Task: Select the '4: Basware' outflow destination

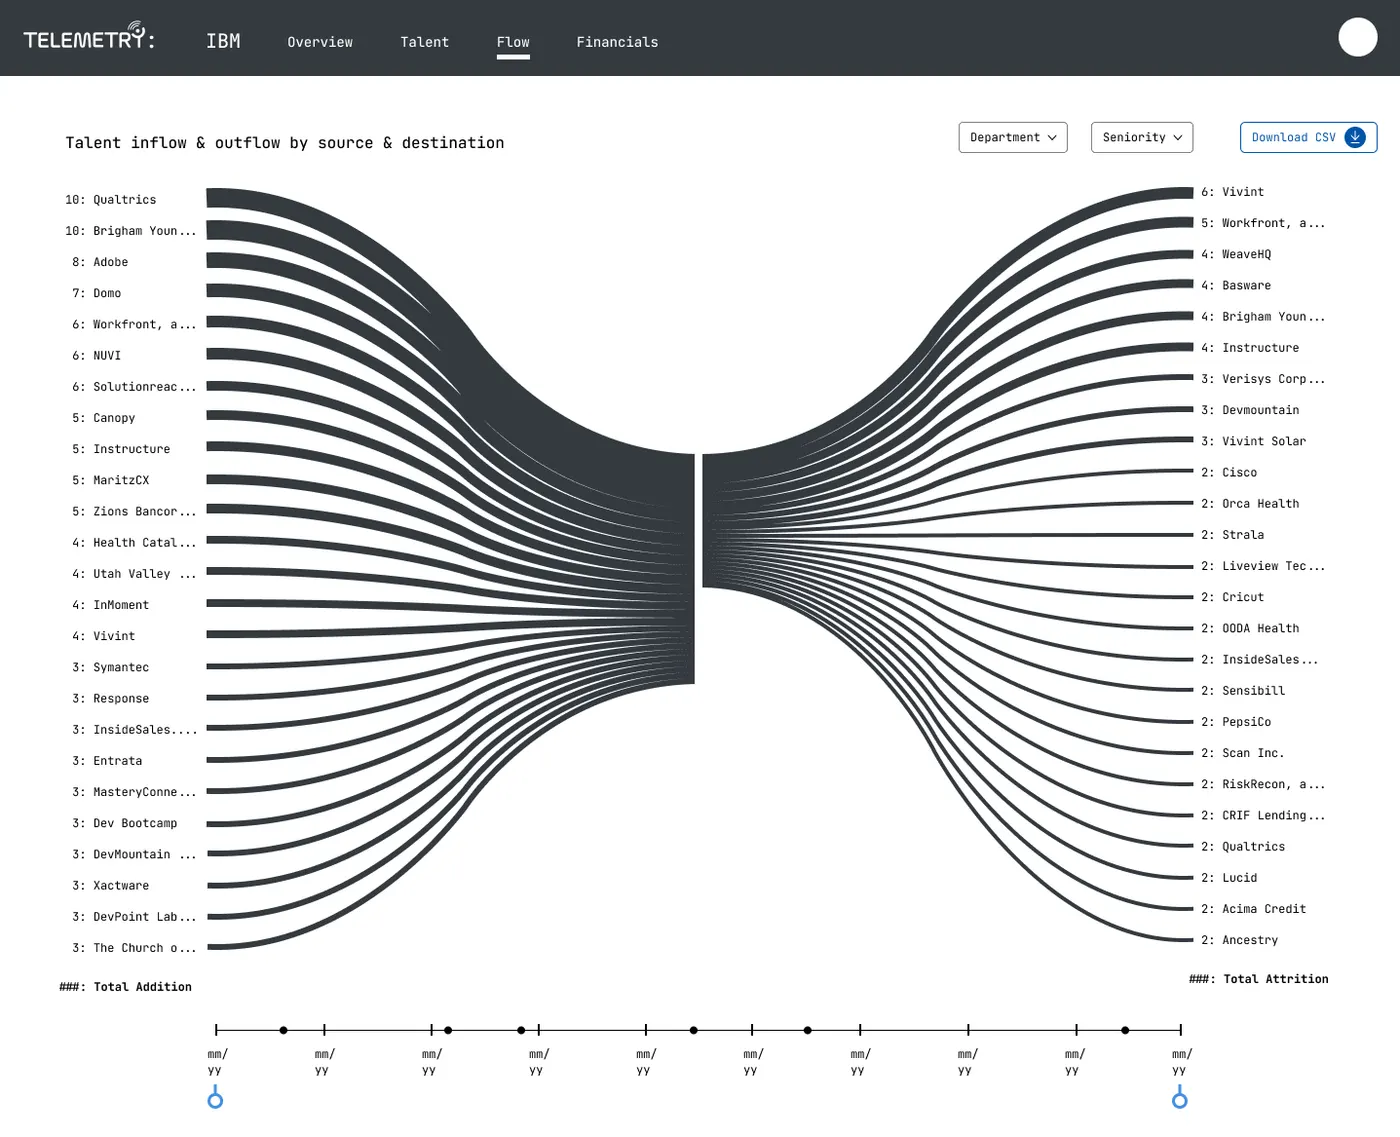Action: pos(1236,285)
